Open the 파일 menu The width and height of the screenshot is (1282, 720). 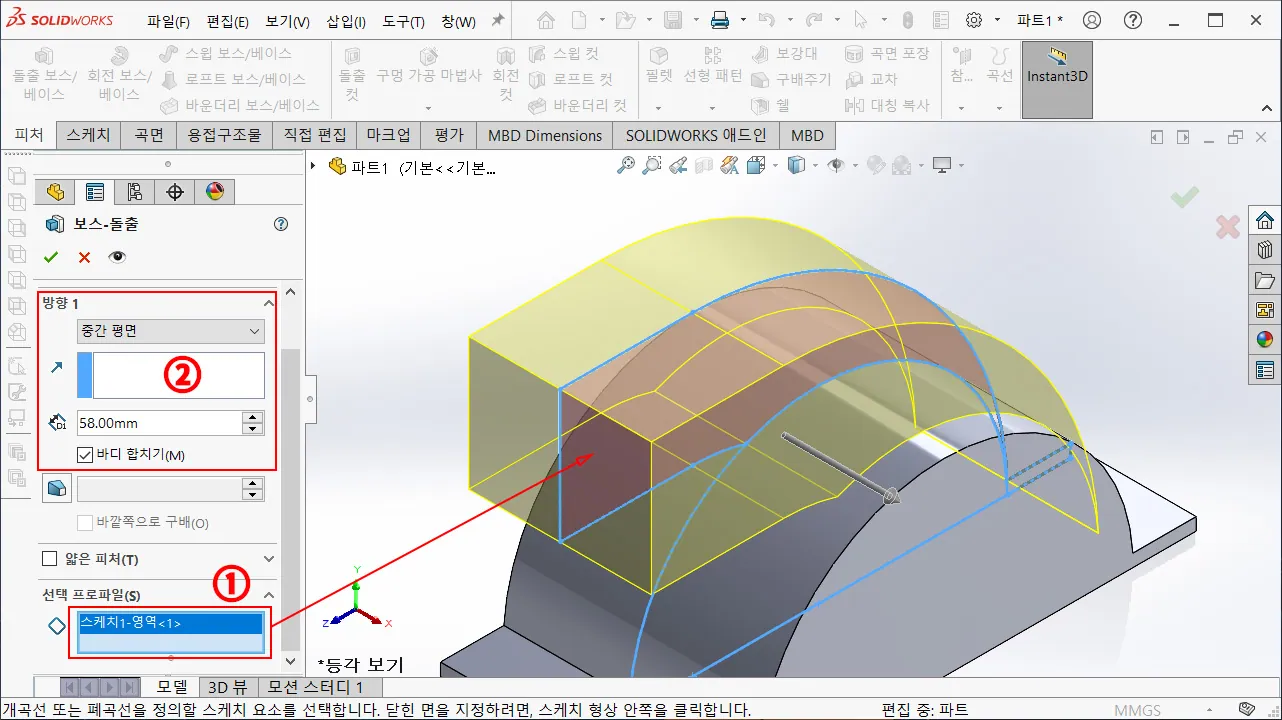(x=168, y=21)
